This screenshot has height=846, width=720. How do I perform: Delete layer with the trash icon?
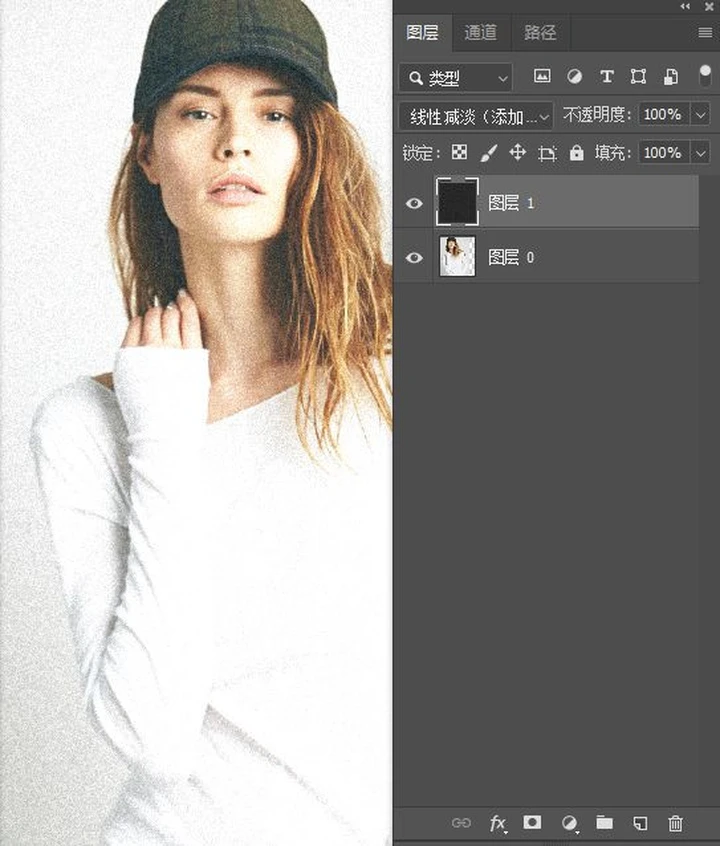click(x=675, y=822)
